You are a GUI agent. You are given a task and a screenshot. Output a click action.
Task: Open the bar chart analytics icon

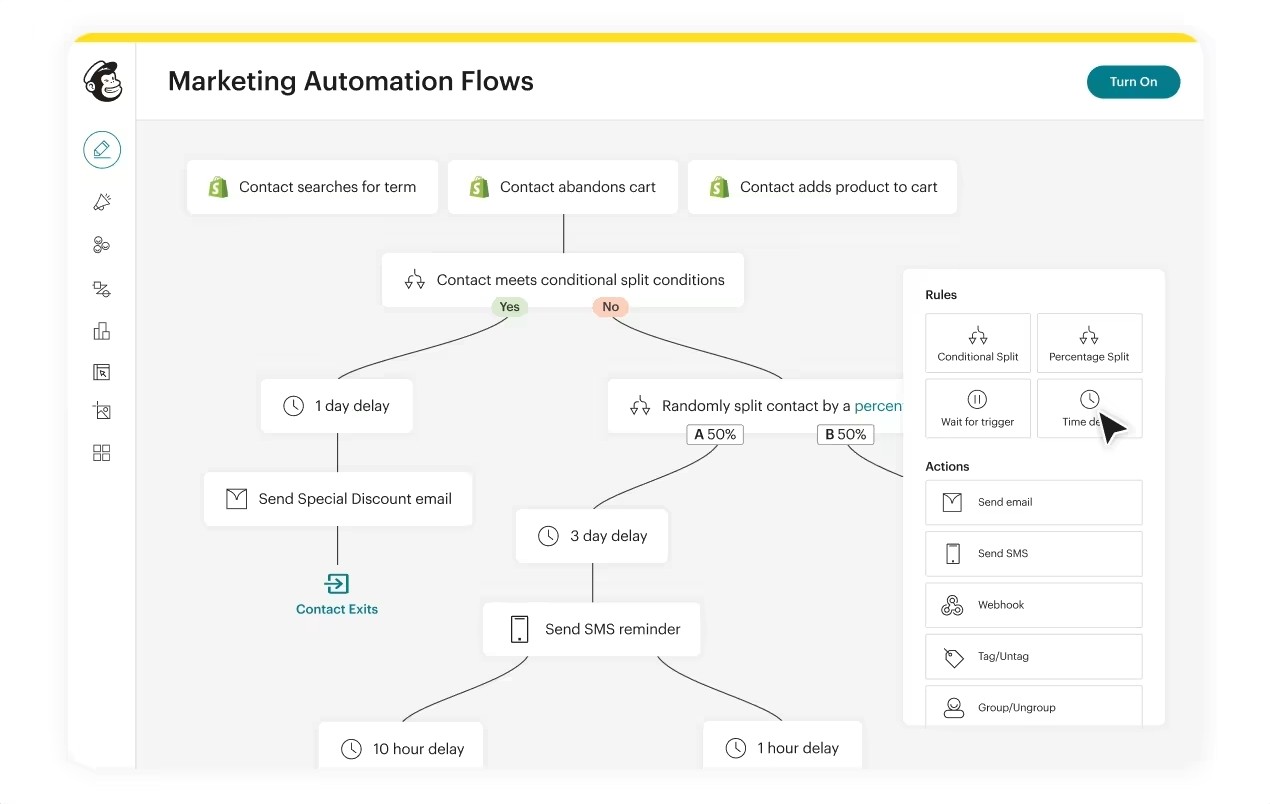[101, 331]
